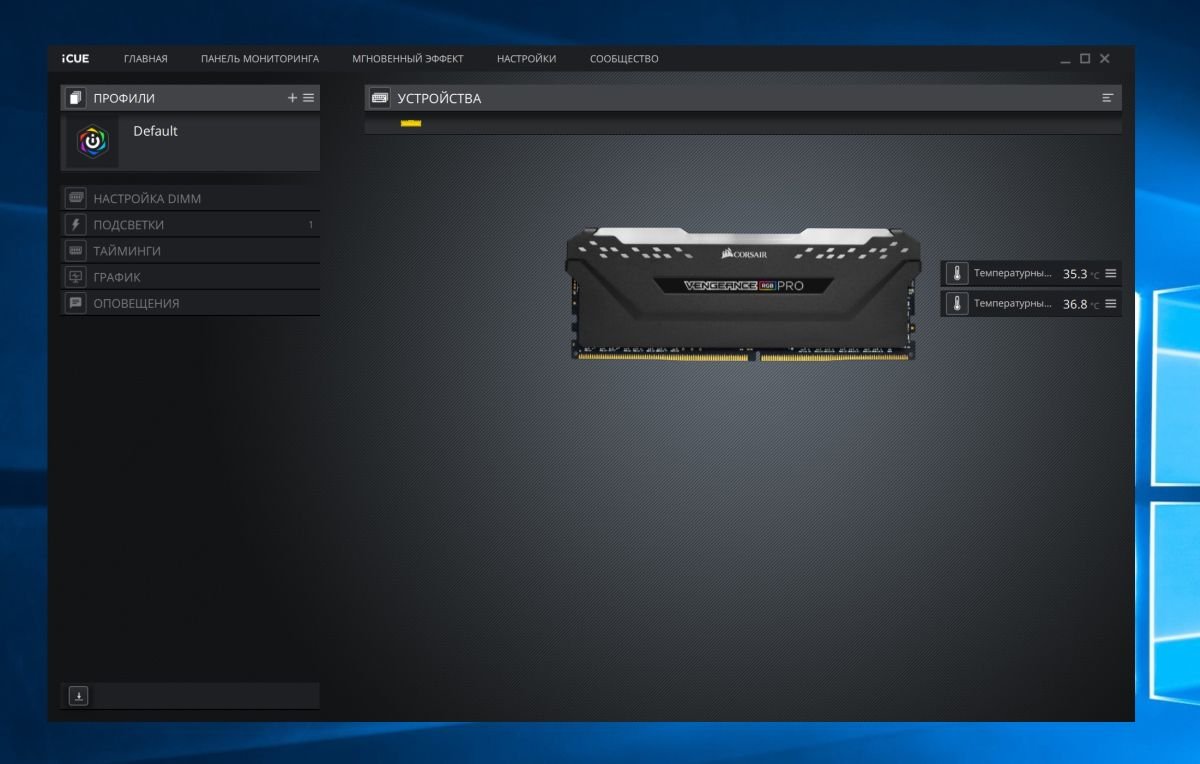Click the УСТРОЙСТВА keyboard icon
Screen dimensions: 1200x764
[x=380, y=98]
